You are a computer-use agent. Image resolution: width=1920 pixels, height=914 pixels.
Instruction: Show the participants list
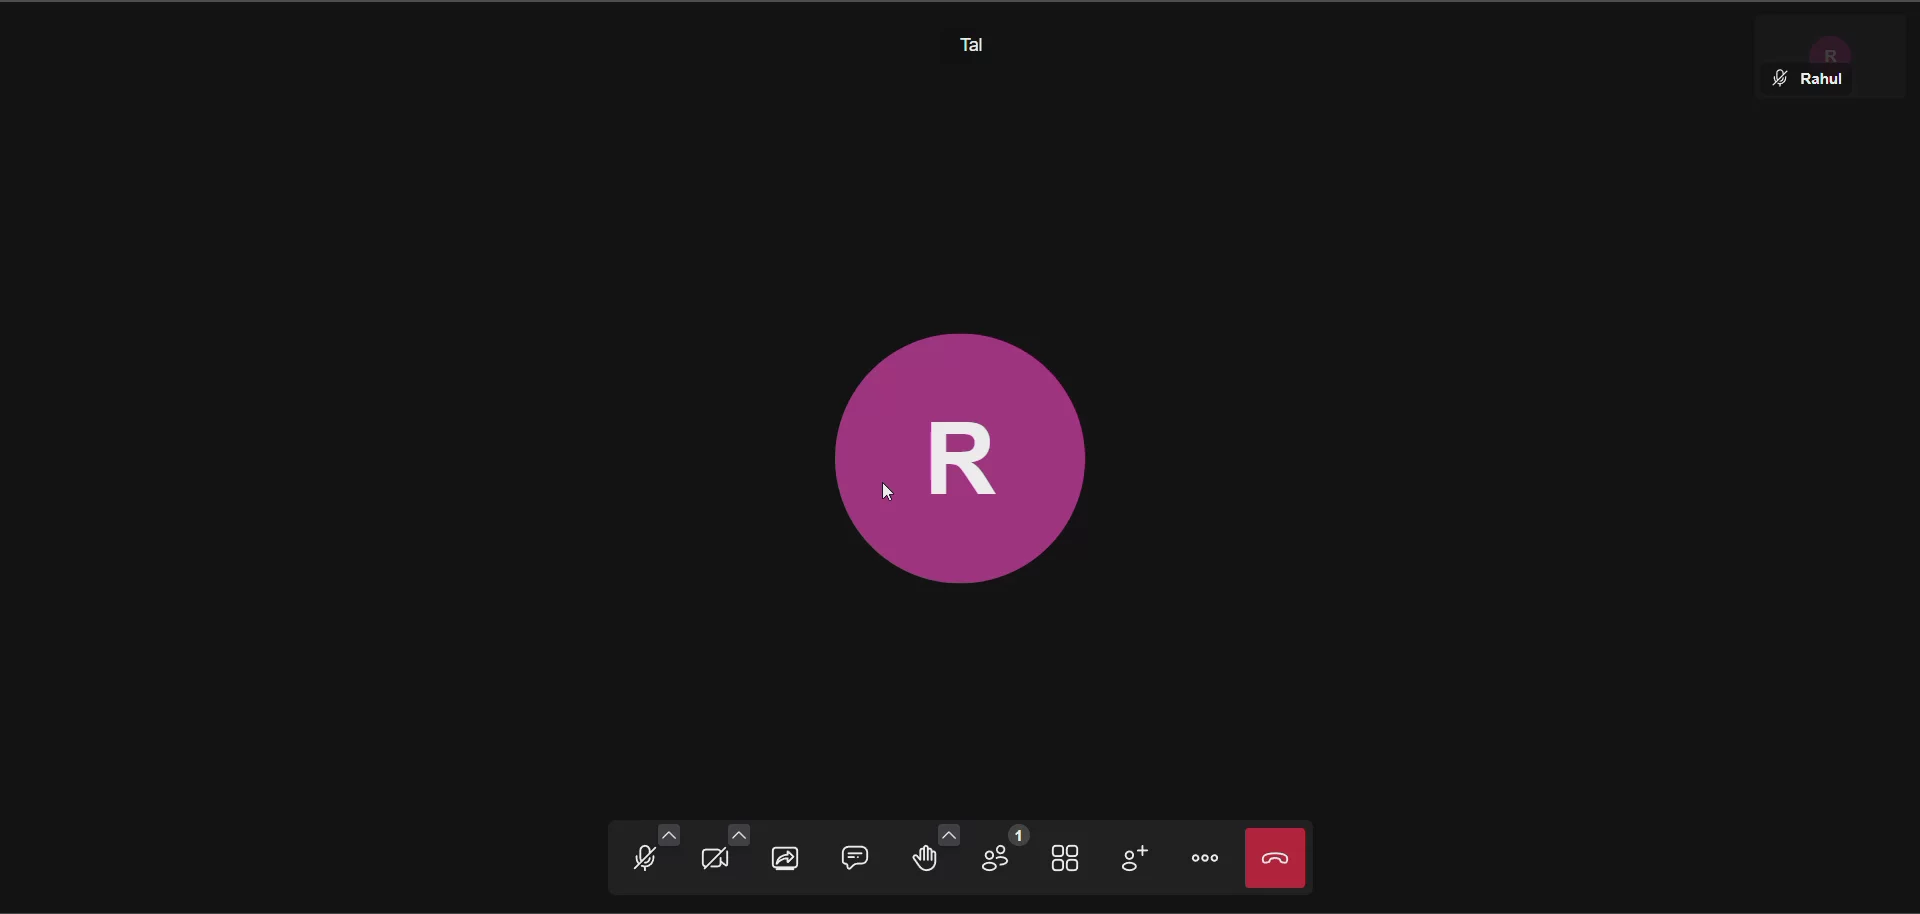[x=998, y=859]
